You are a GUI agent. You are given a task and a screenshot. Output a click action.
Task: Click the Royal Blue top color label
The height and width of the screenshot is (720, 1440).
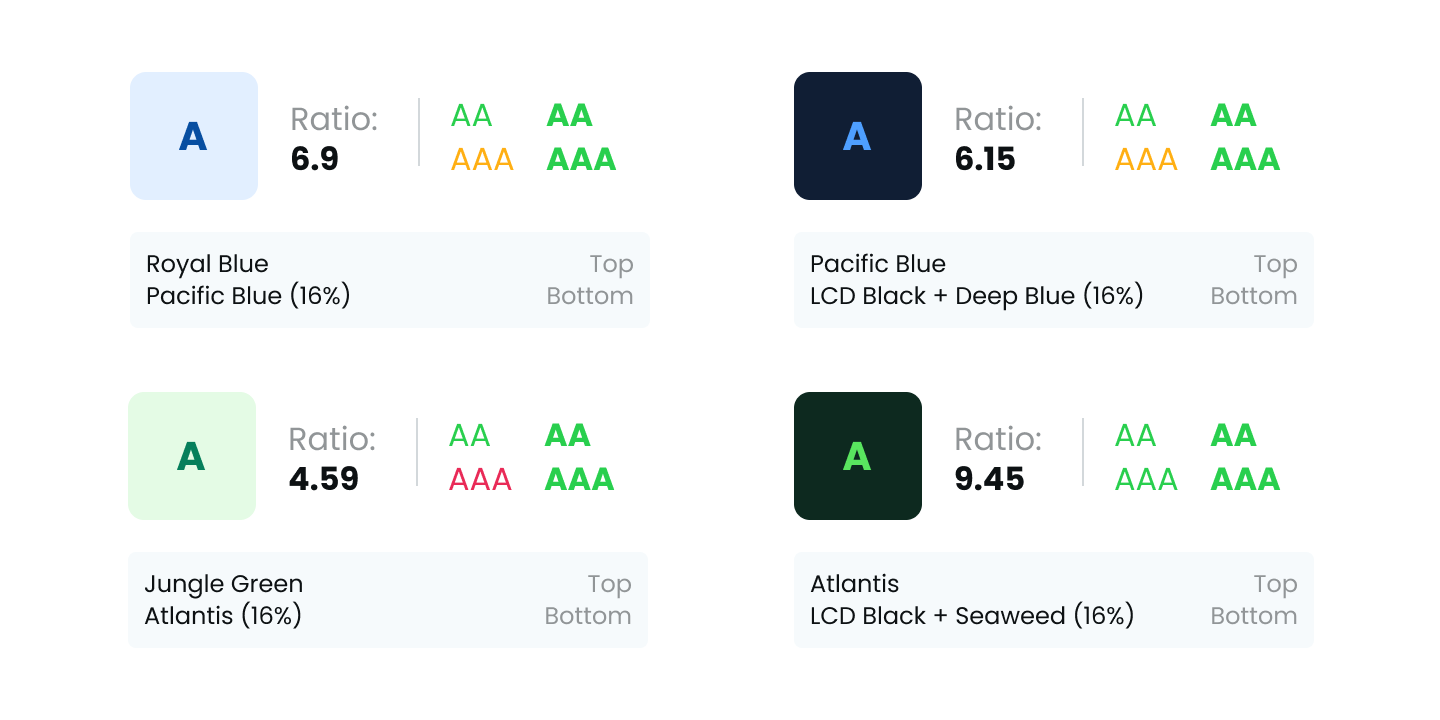207,264
